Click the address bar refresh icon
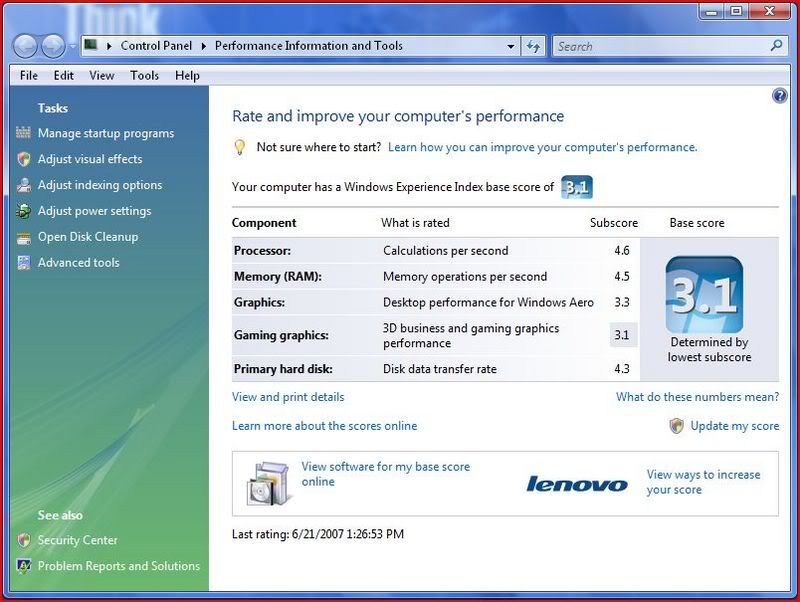Viewport: 800px width, 602px height. (x=533, y=46)
